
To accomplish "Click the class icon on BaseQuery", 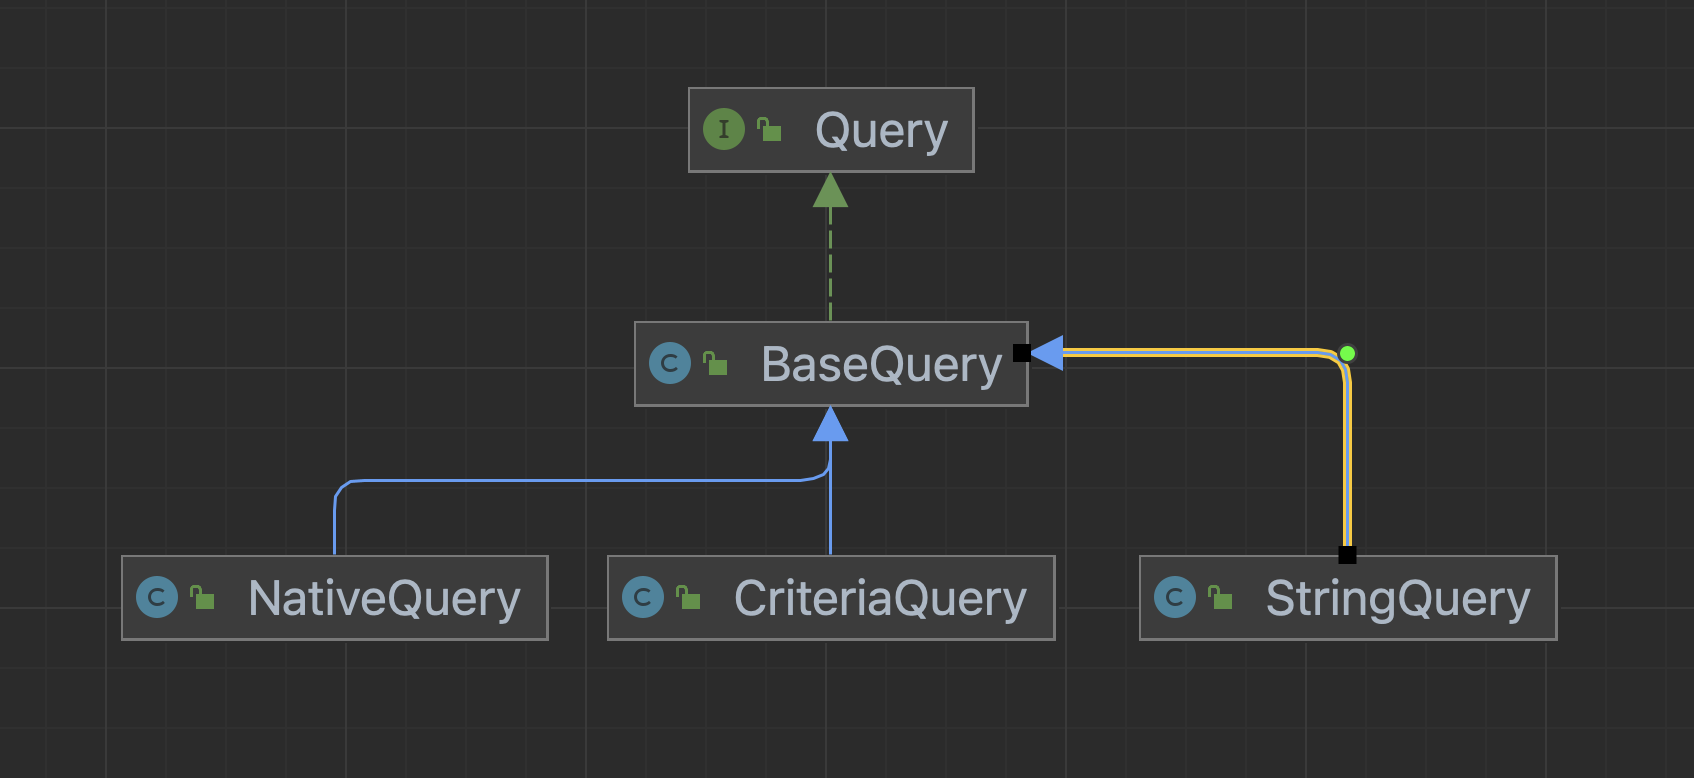I will [x=670, y=363].
